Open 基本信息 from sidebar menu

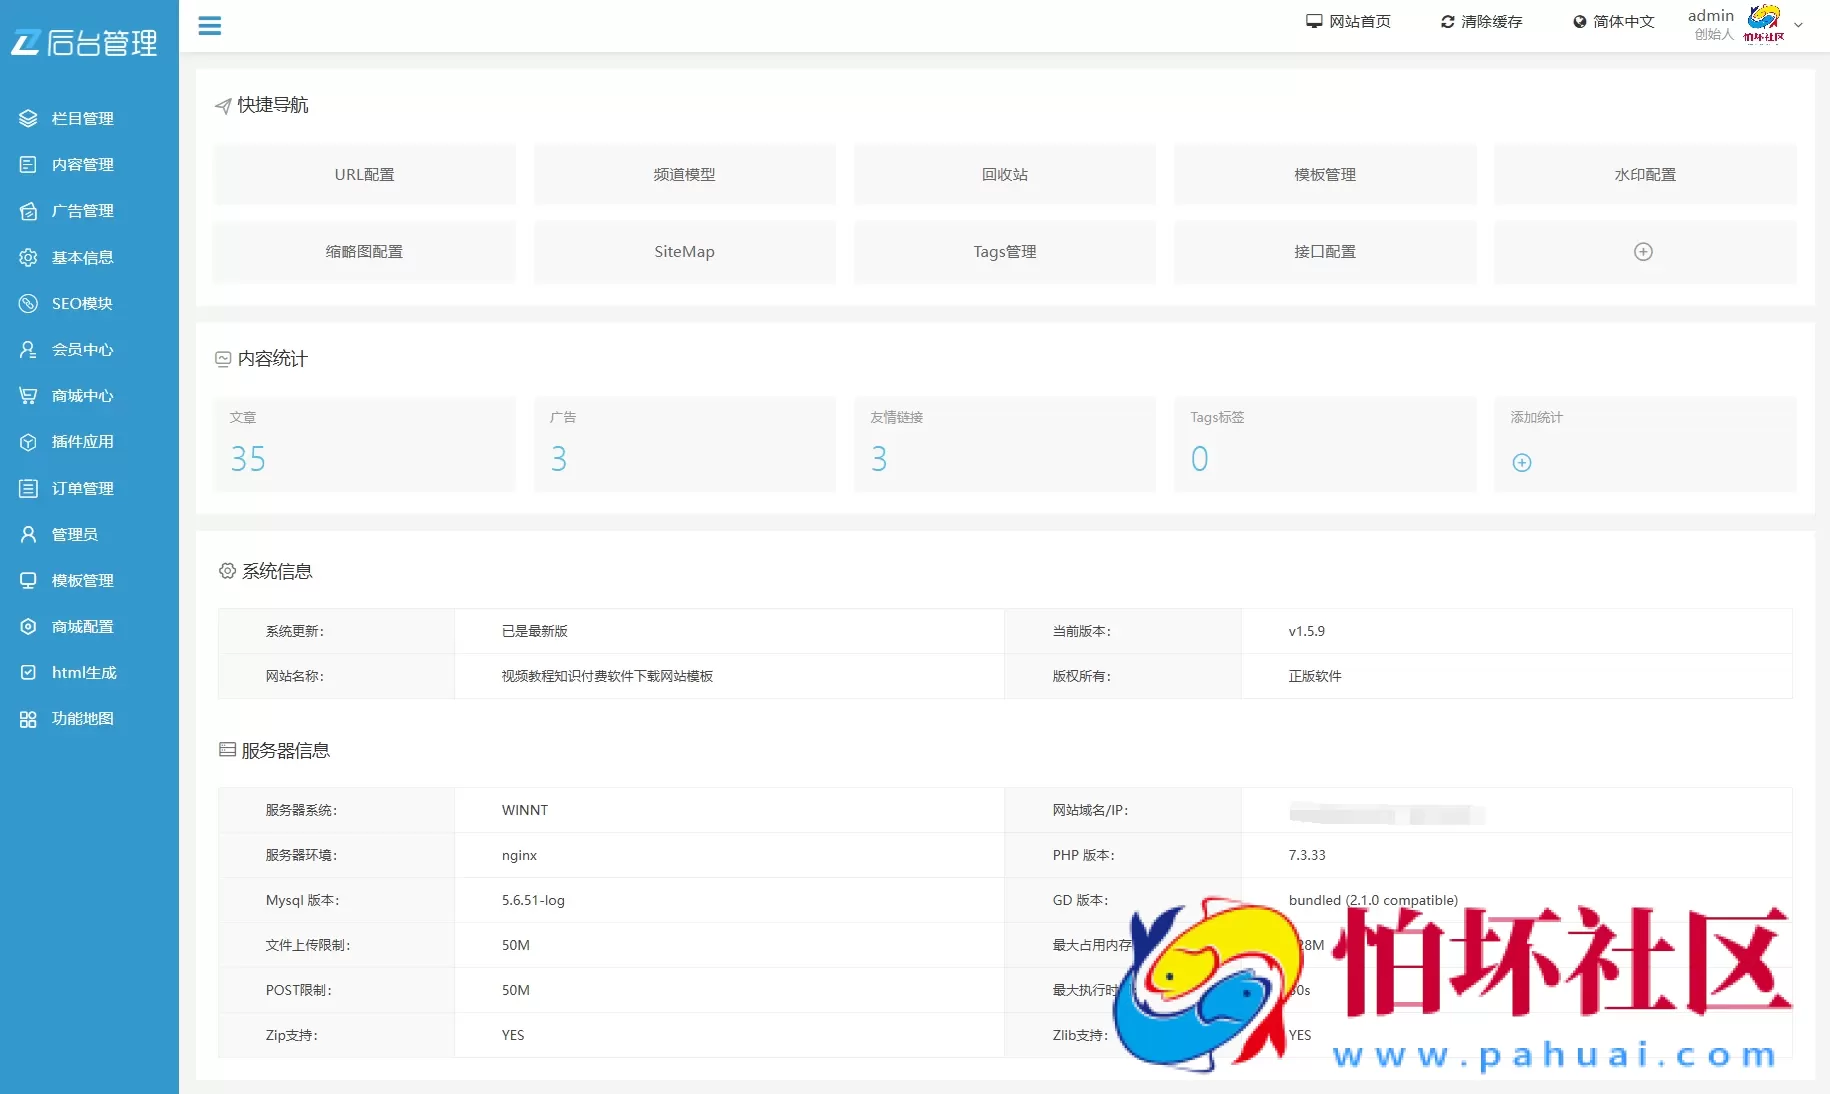[x=28, y=257]
